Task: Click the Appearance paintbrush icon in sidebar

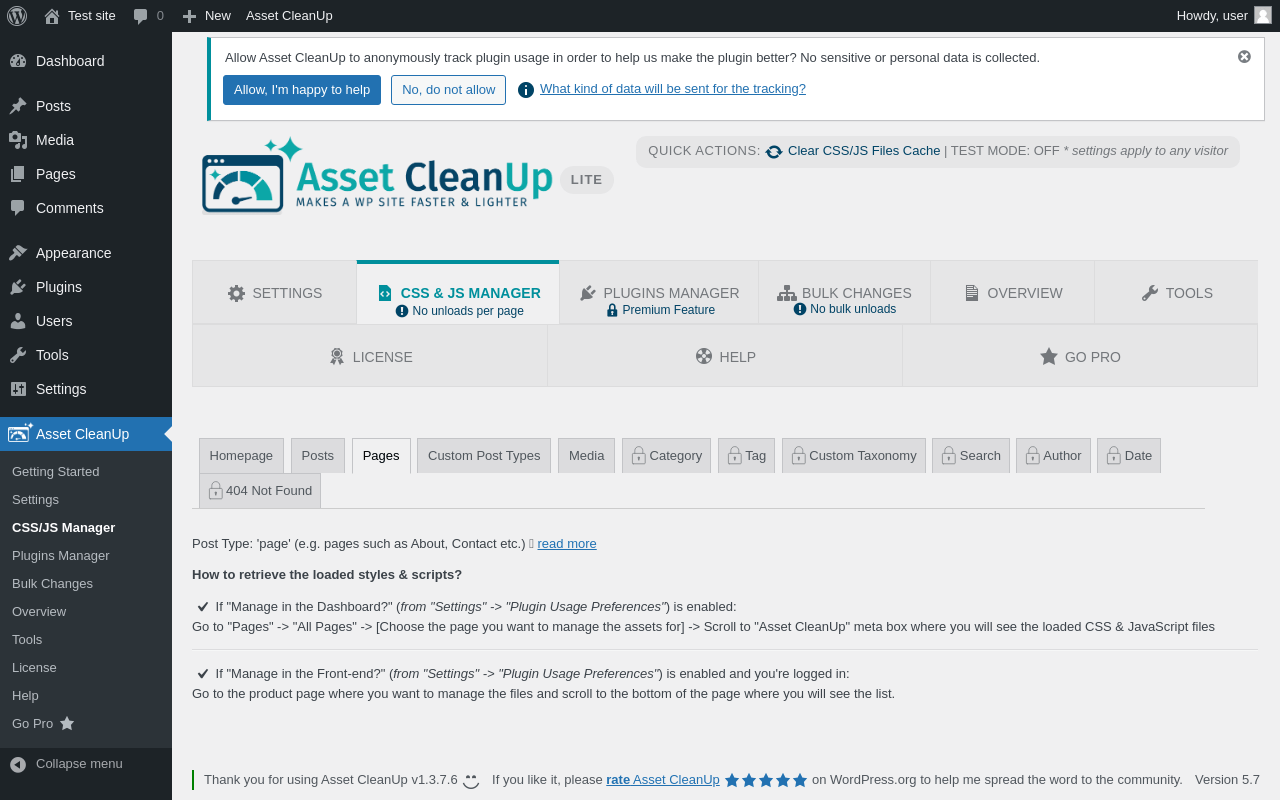Action: tap(18, 253)
